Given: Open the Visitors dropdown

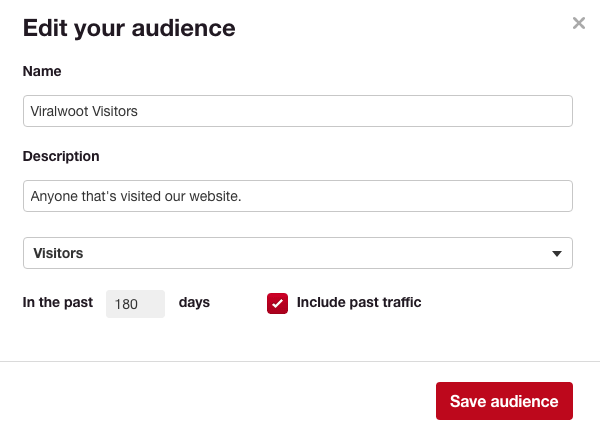Looking at the screenshot, I should [298, 253].
